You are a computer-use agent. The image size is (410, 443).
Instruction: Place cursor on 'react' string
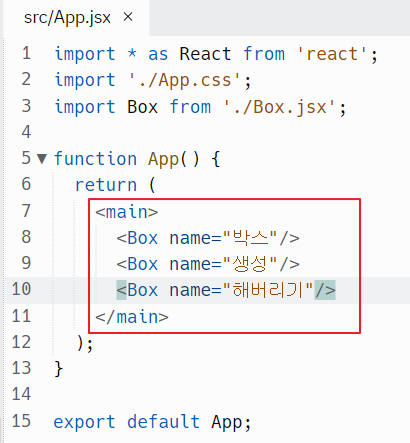pyautogui.click(x=332, y=54)
